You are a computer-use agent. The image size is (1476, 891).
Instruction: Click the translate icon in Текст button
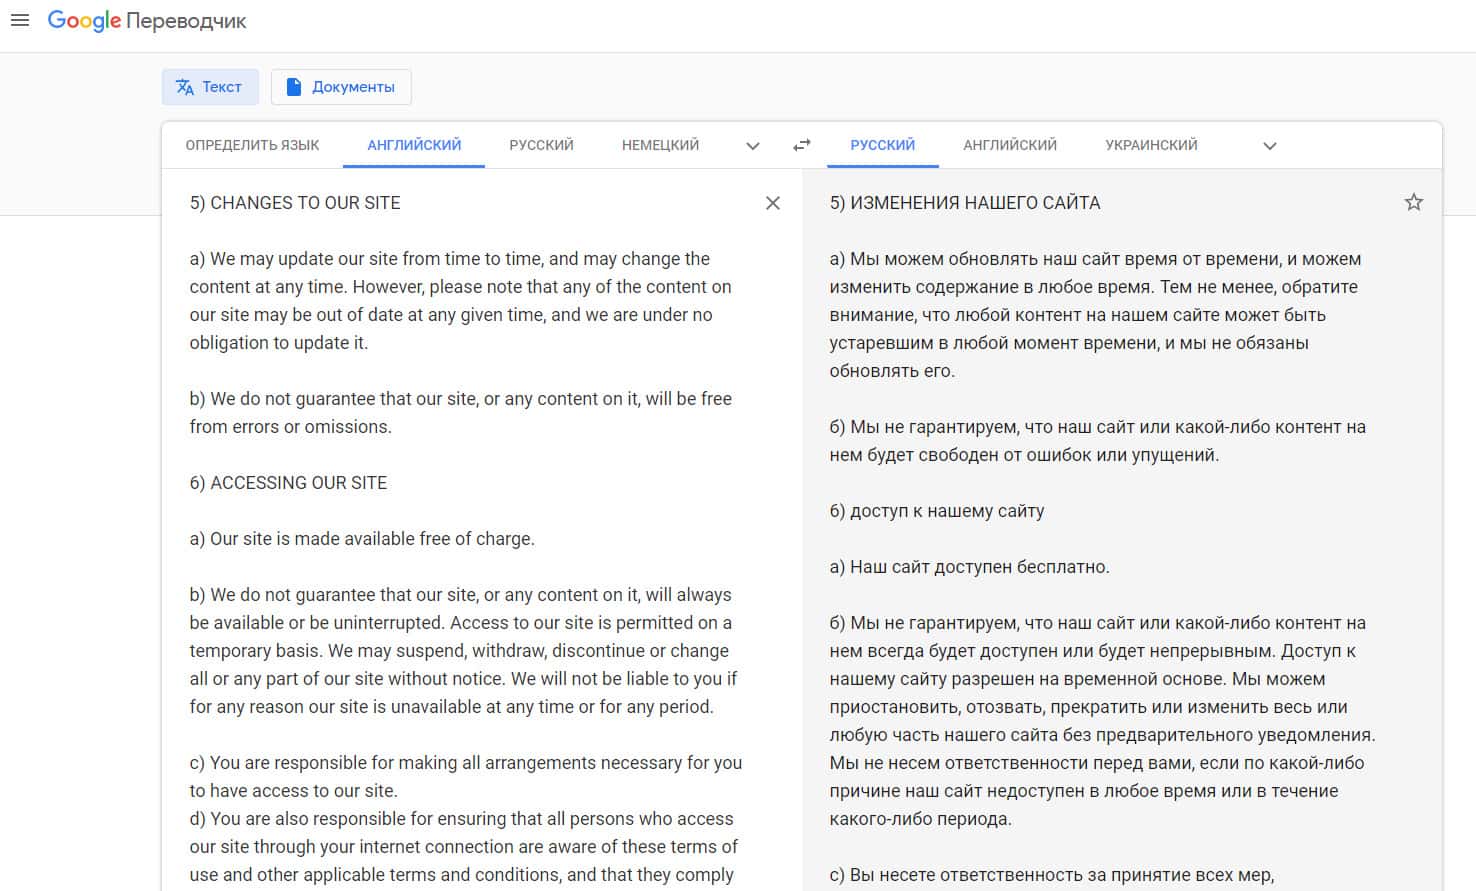(185, 87)
